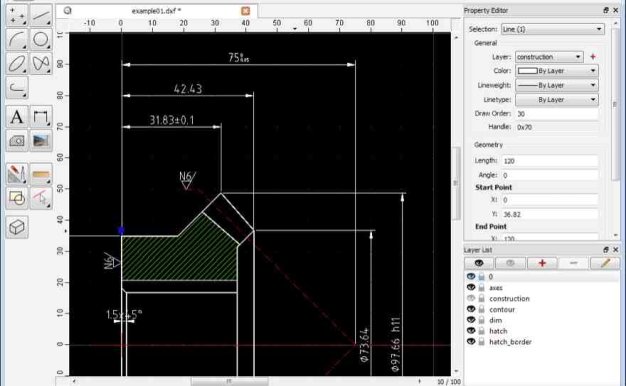Remove layer with minus button
This screenshot has width=626, height=386.
pos(574,263)
